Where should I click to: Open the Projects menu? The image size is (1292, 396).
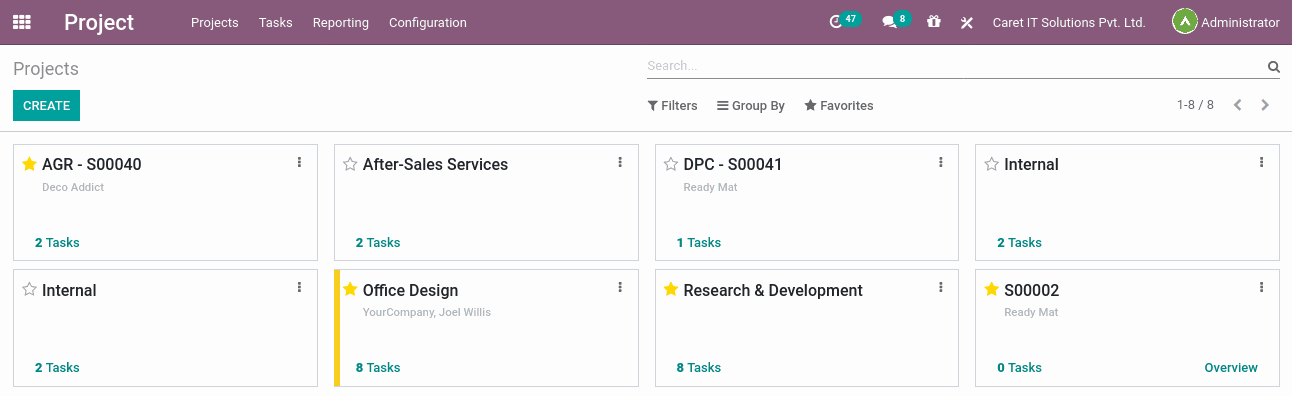[x=214, y=22]
